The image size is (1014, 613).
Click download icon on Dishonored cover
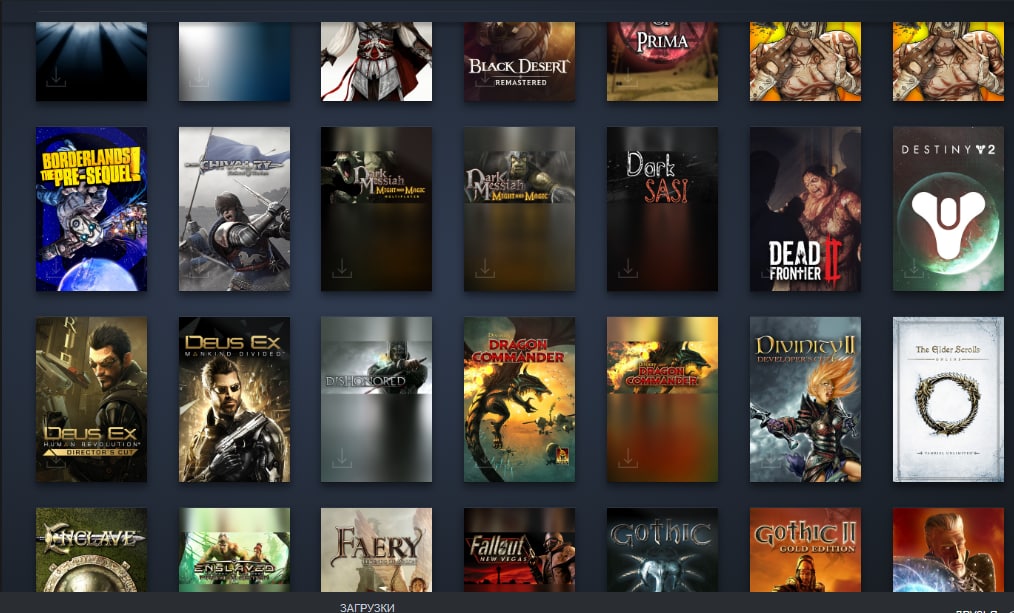point(341,458)
